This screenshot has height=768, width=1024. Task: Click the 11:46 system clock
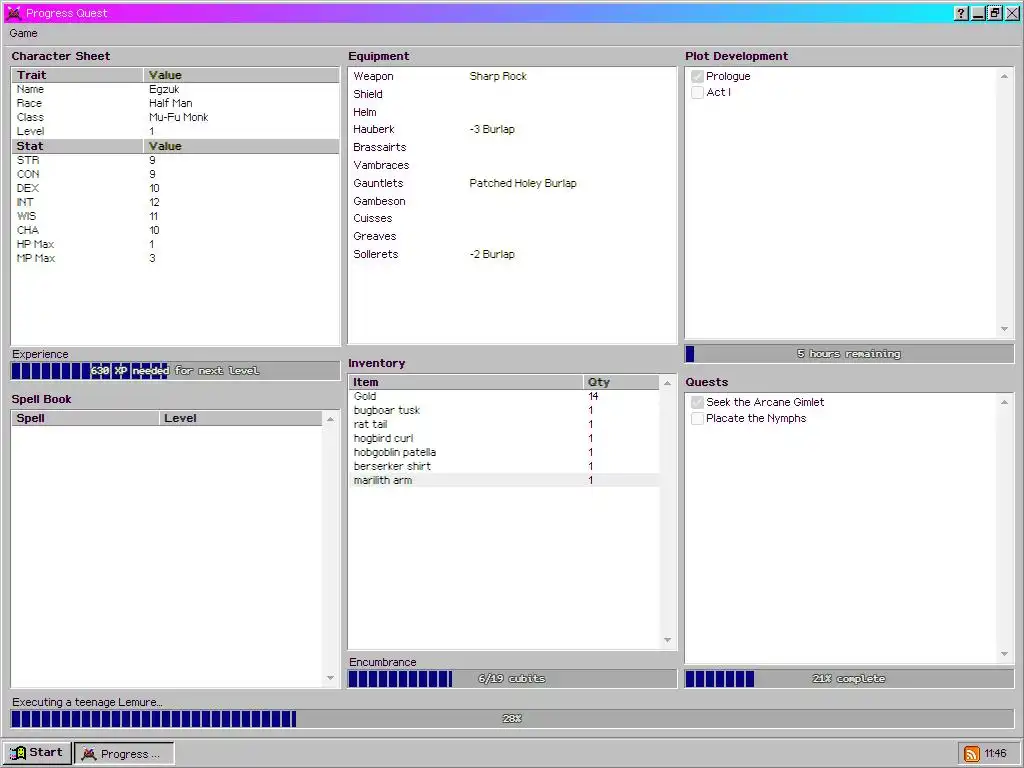point(995,754)
